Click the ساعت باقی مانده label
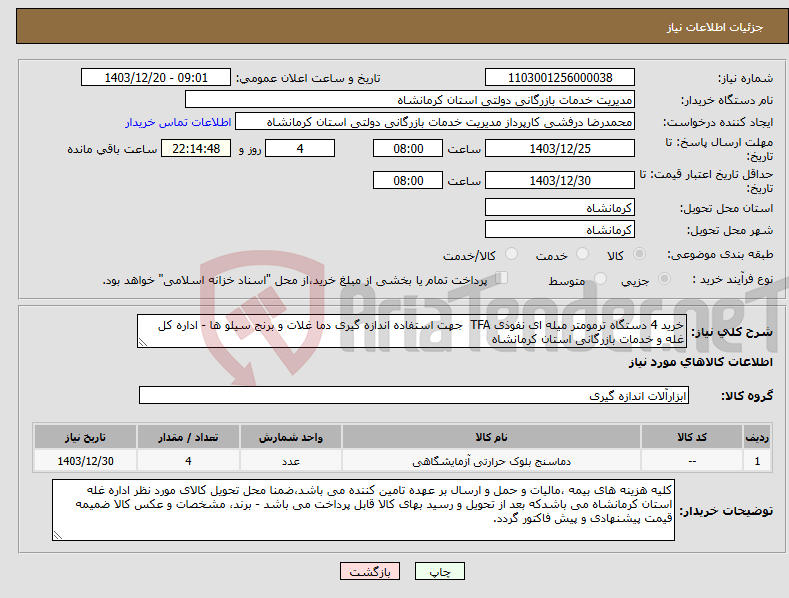 pyautogui.click(x=112, y=149)
